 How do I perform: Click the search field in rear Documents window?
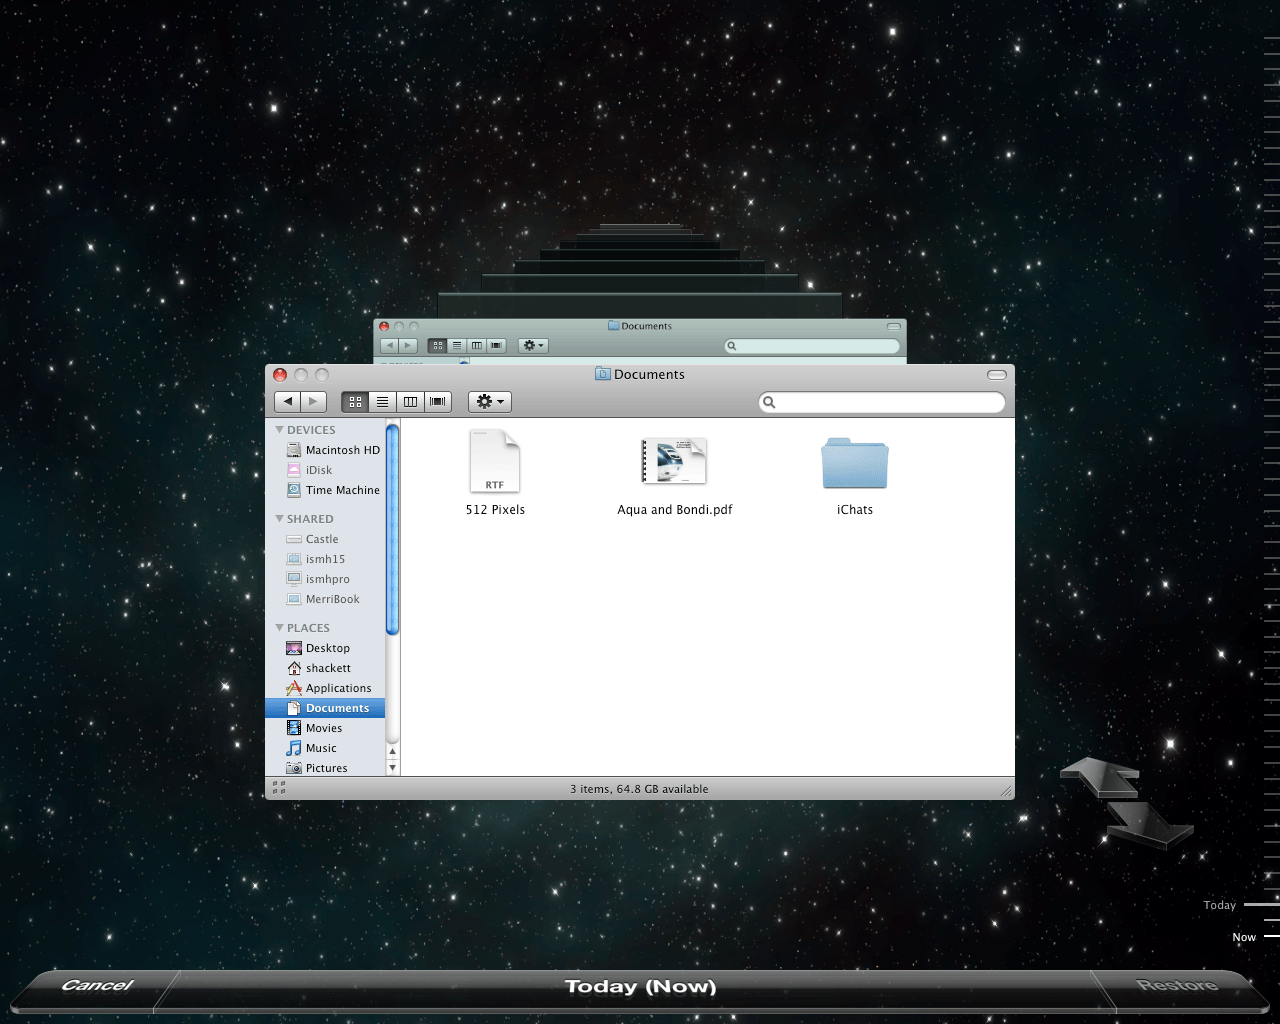[812, 346]
